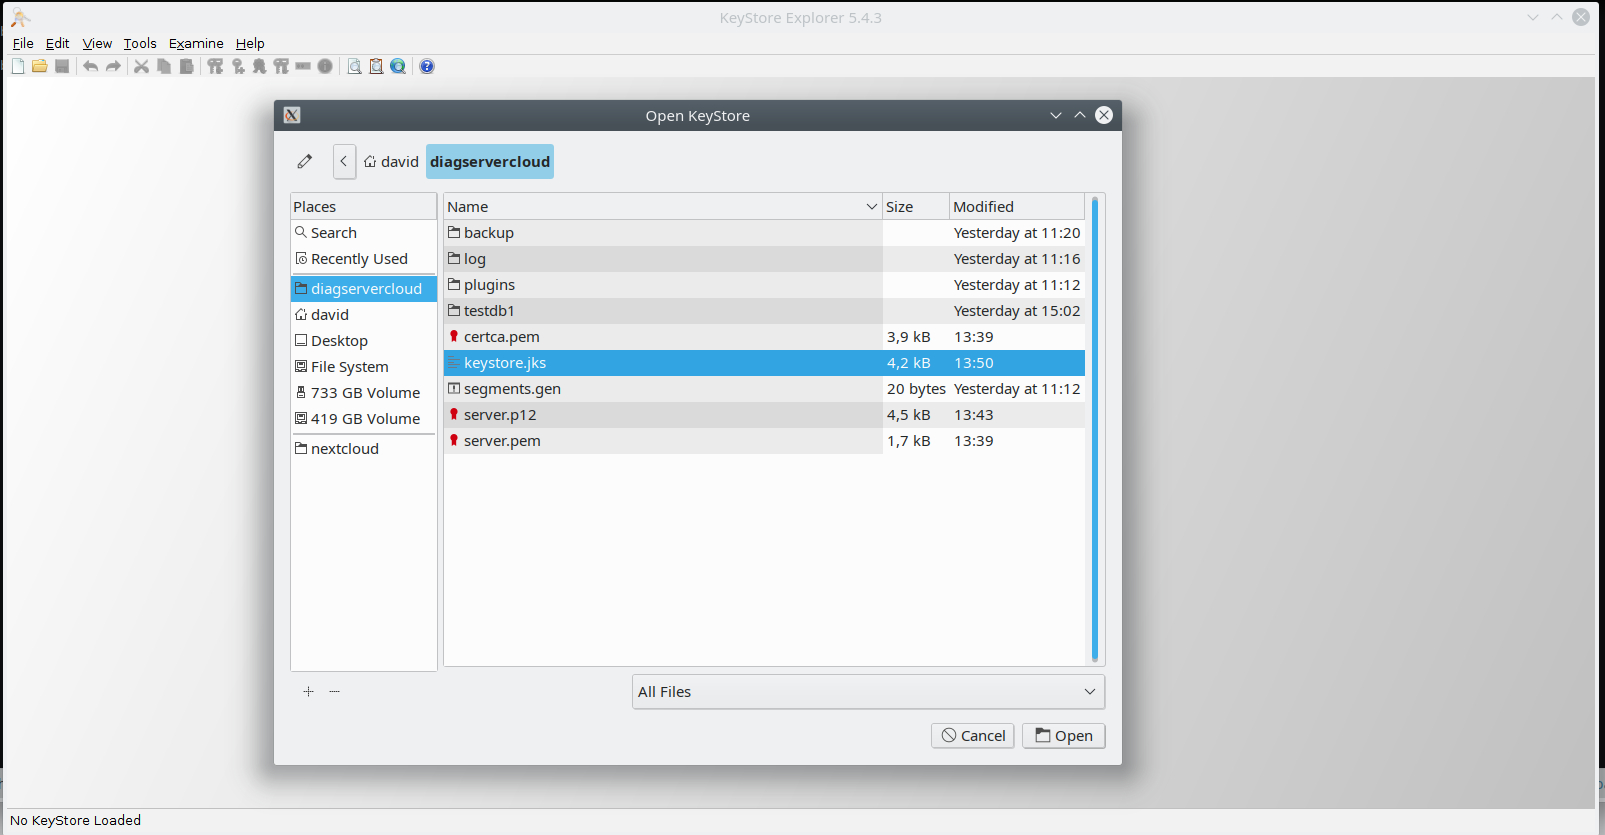This screenshot has height=835, width=1605.
Task: Click the Set Password toolbar icon
Action: click(303, 66)
